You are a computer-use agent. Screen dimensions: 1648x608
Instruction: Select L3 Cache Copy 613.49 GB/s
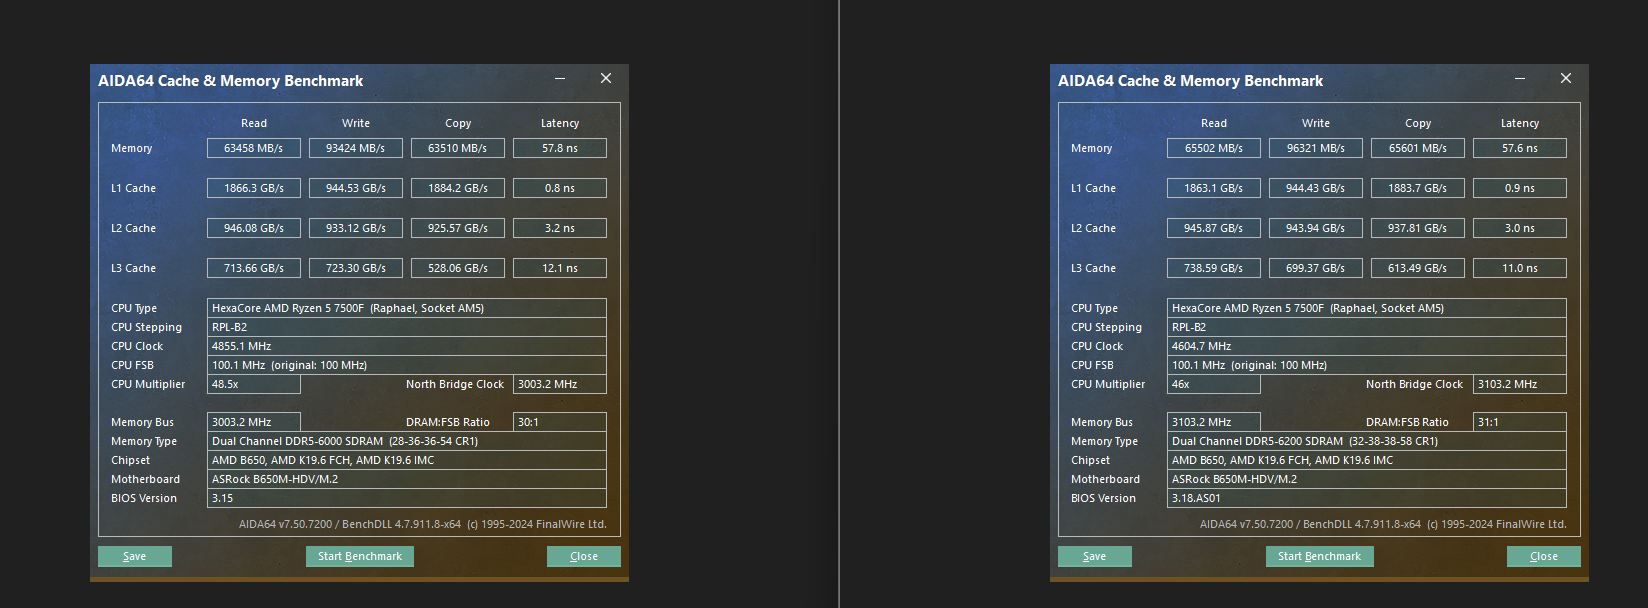1418,268
